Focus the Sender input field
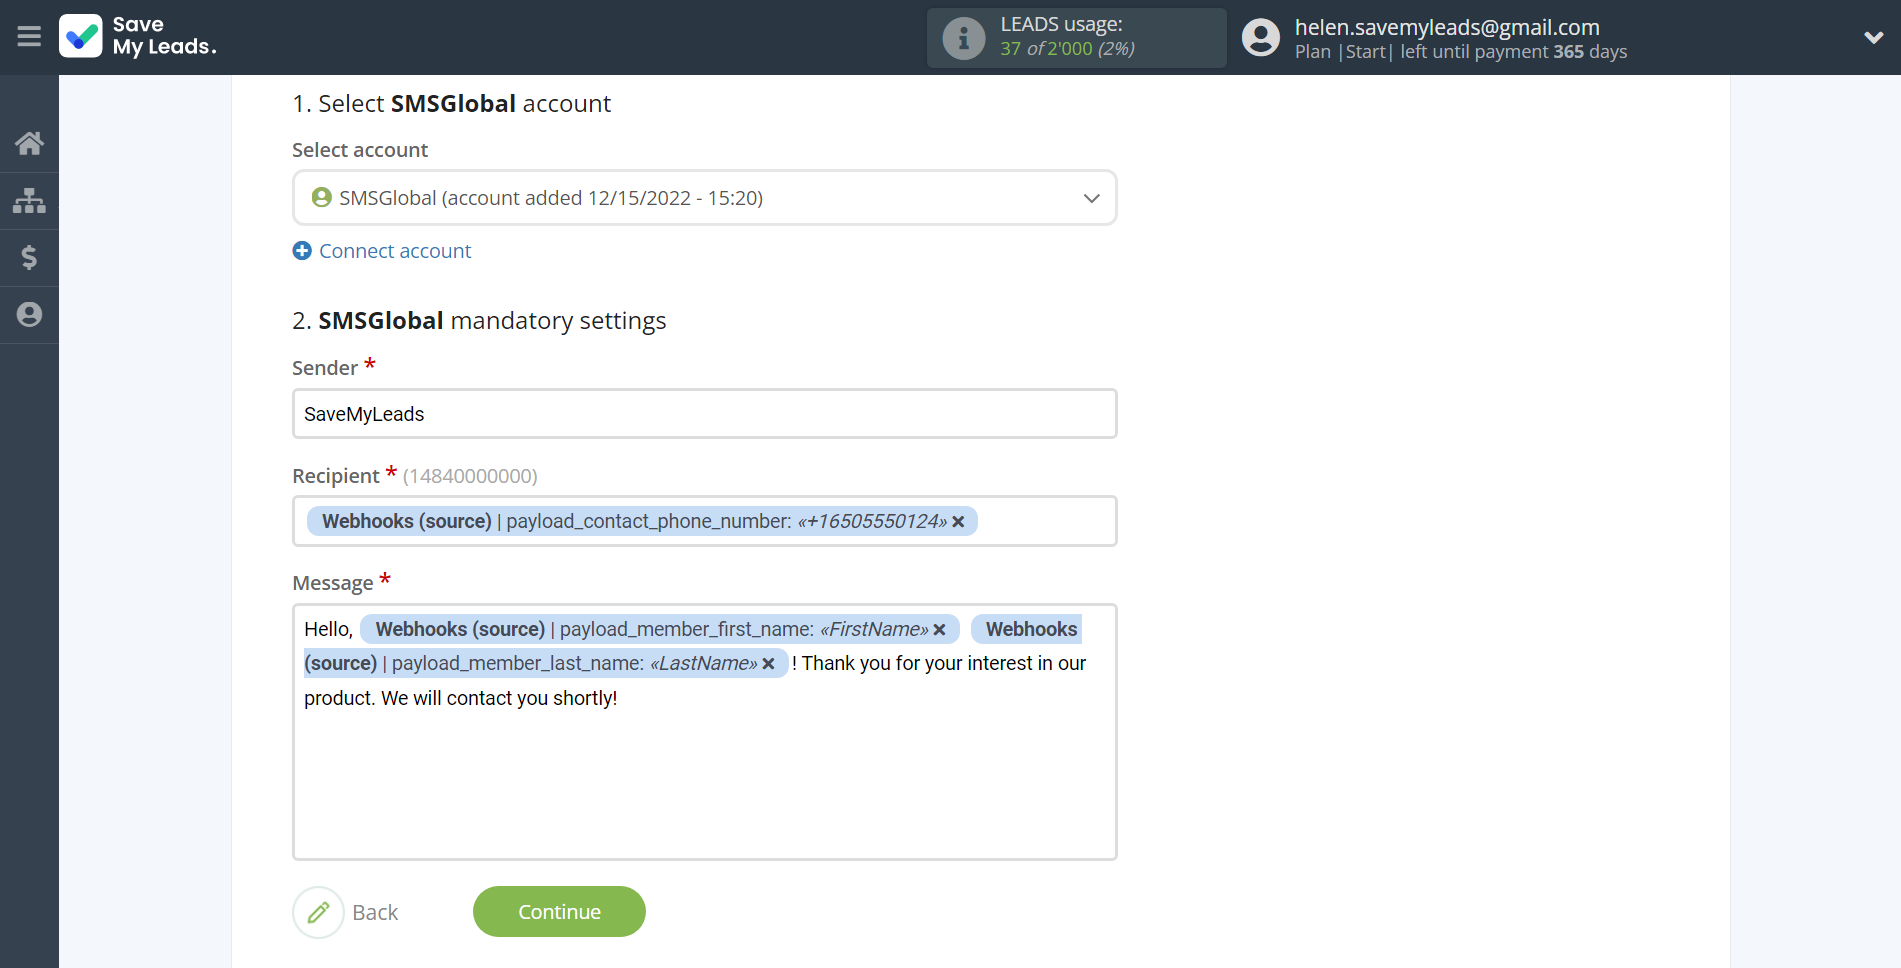Screen dimensions: 1901x968 click(x=704, y=414)
